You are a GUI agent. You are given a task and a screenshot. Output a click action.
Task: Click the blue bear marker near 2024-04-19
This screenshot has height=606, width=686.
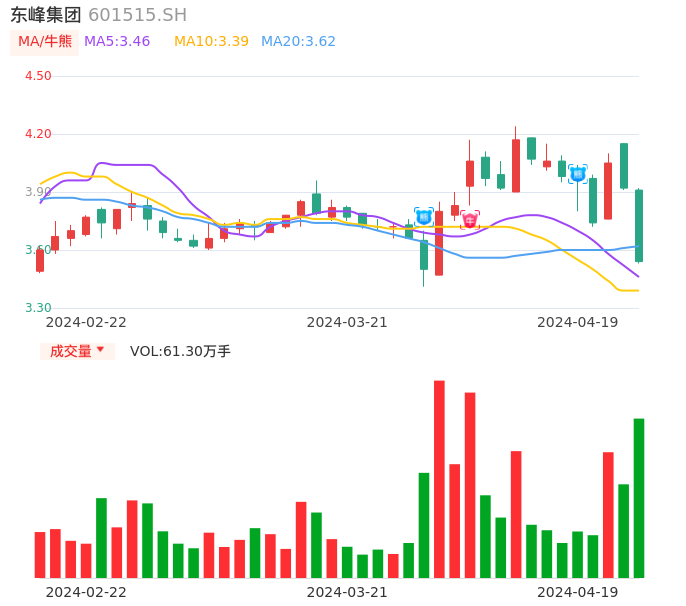[x=577, y=174]
